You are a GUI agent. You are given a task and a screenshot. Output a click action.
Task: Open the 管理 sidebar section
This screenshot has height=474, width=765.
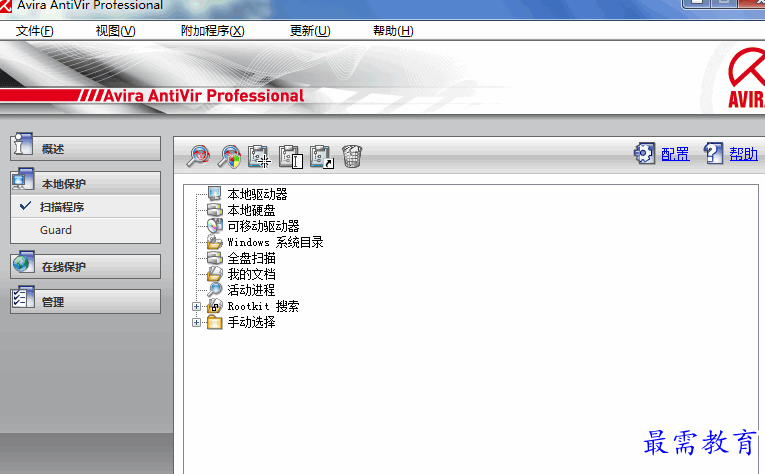click(x=85, y=302)
